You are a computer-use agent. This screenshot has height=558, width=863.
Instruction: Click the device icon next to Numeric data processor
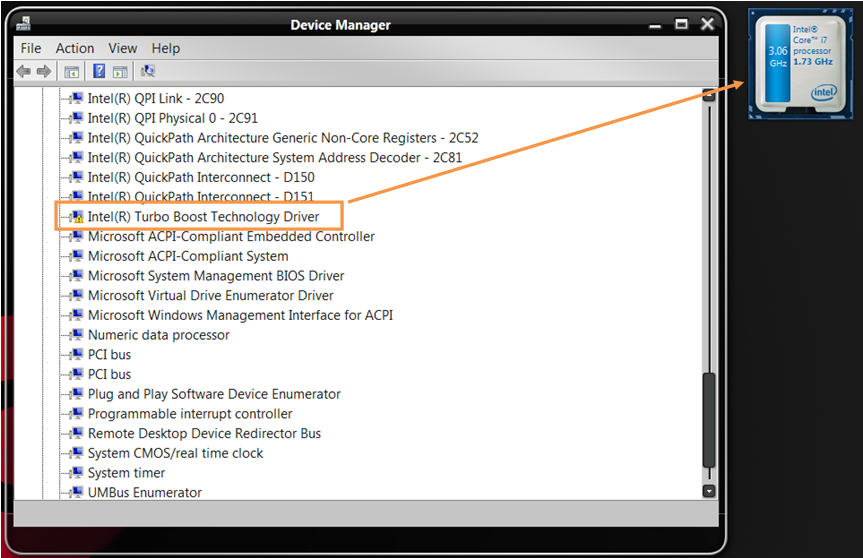click(x=78, y=335)
